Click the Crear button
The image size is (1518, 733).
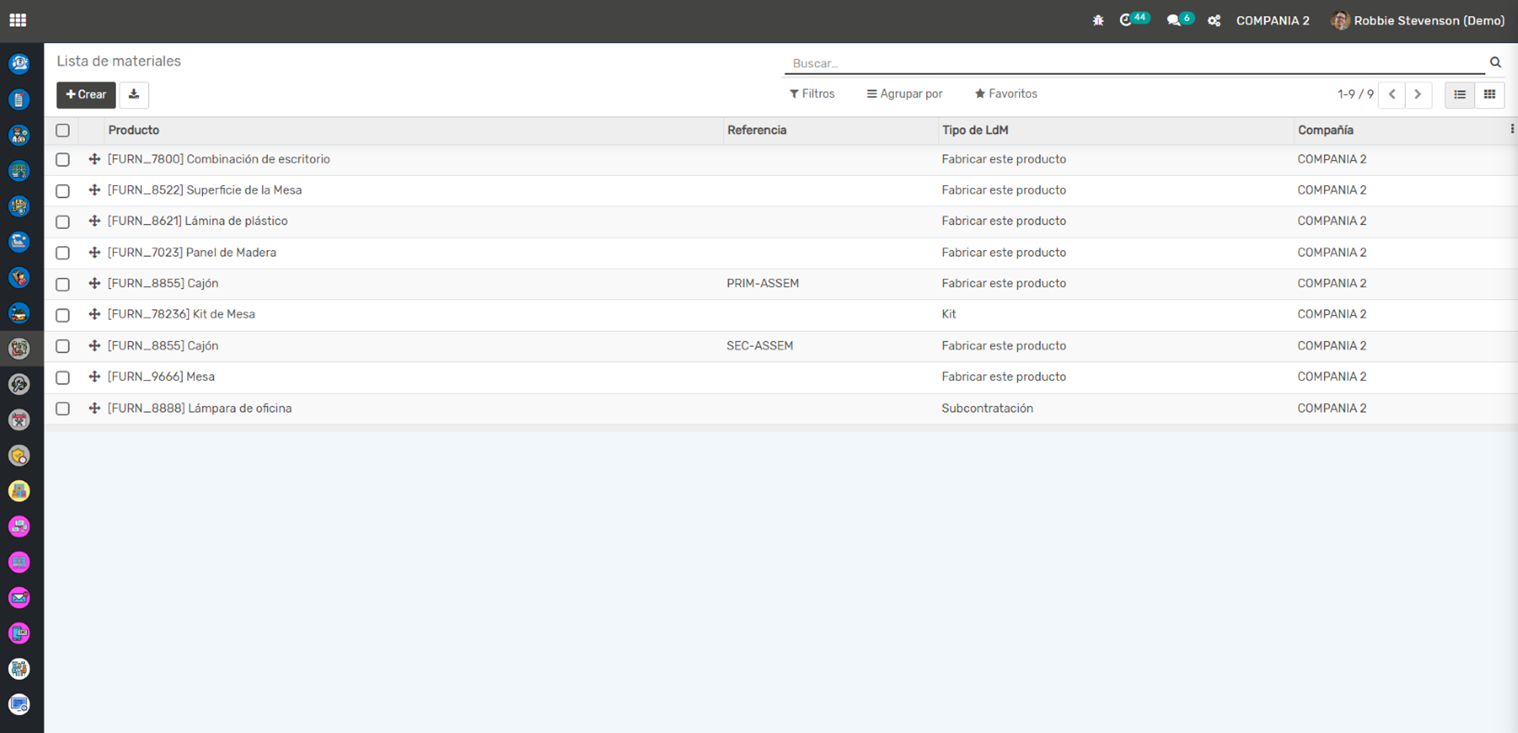pos(86,95)
